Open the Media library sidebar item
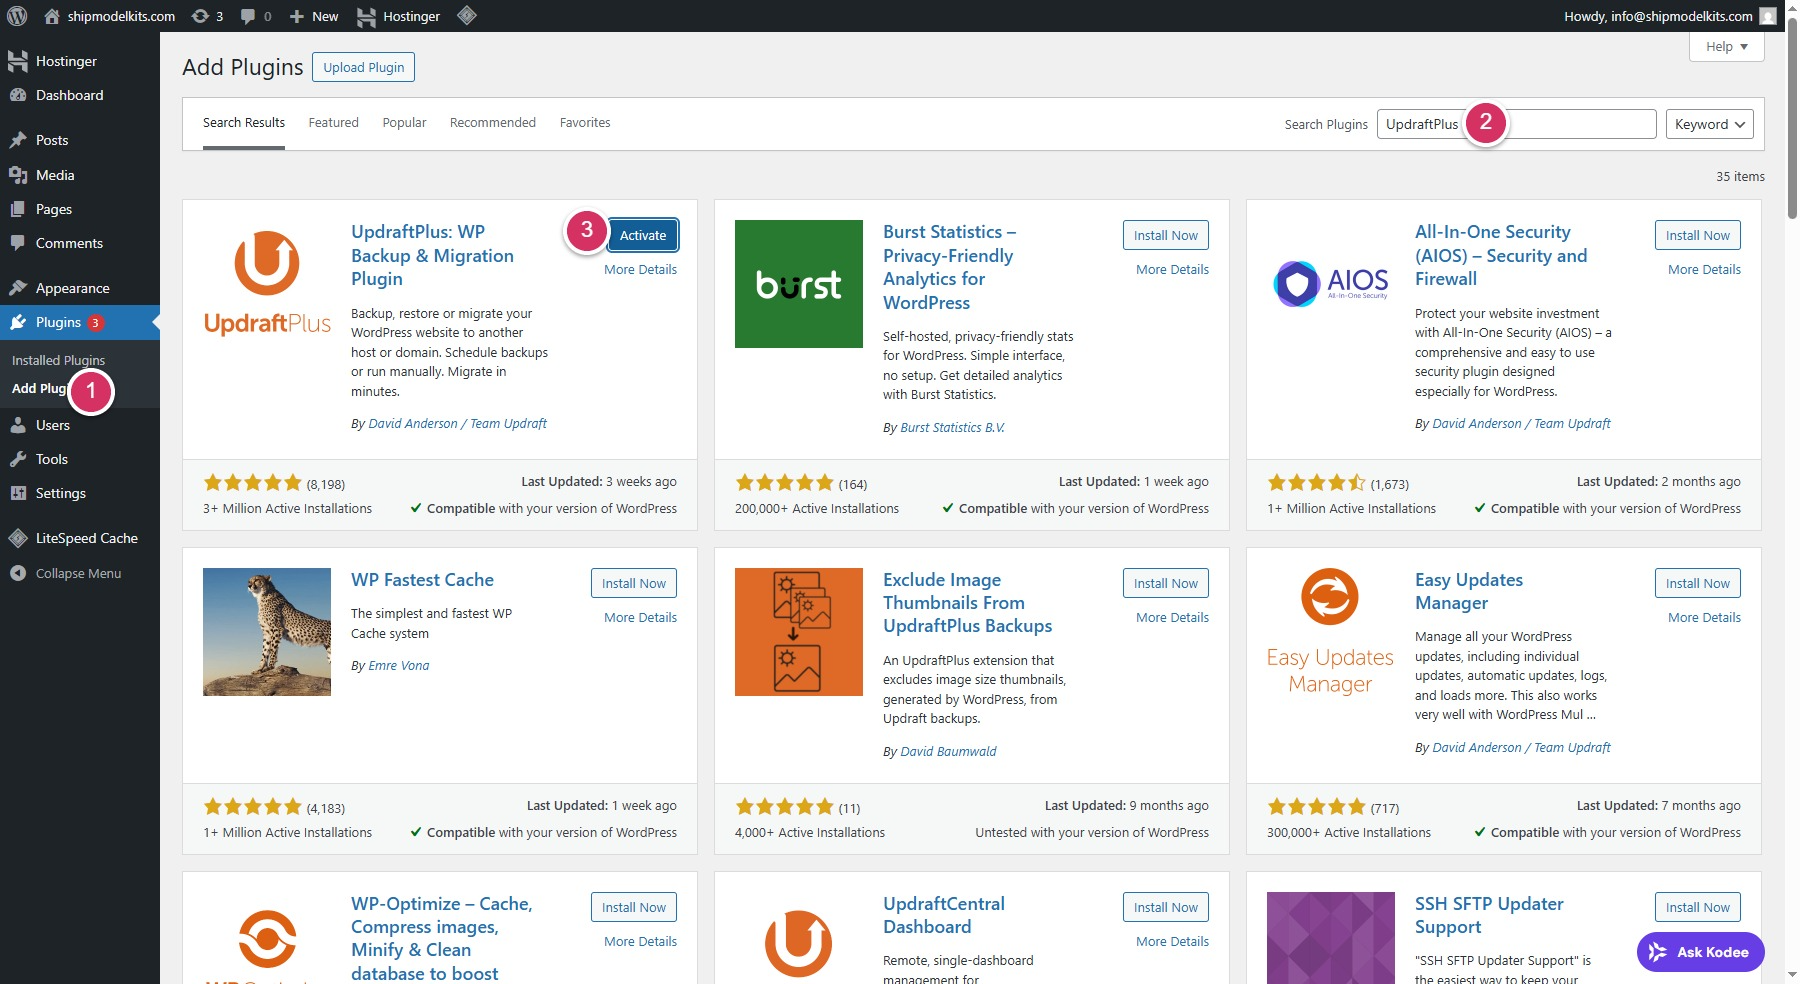Viewport: 1800px width, 984px height. [55, 175]
